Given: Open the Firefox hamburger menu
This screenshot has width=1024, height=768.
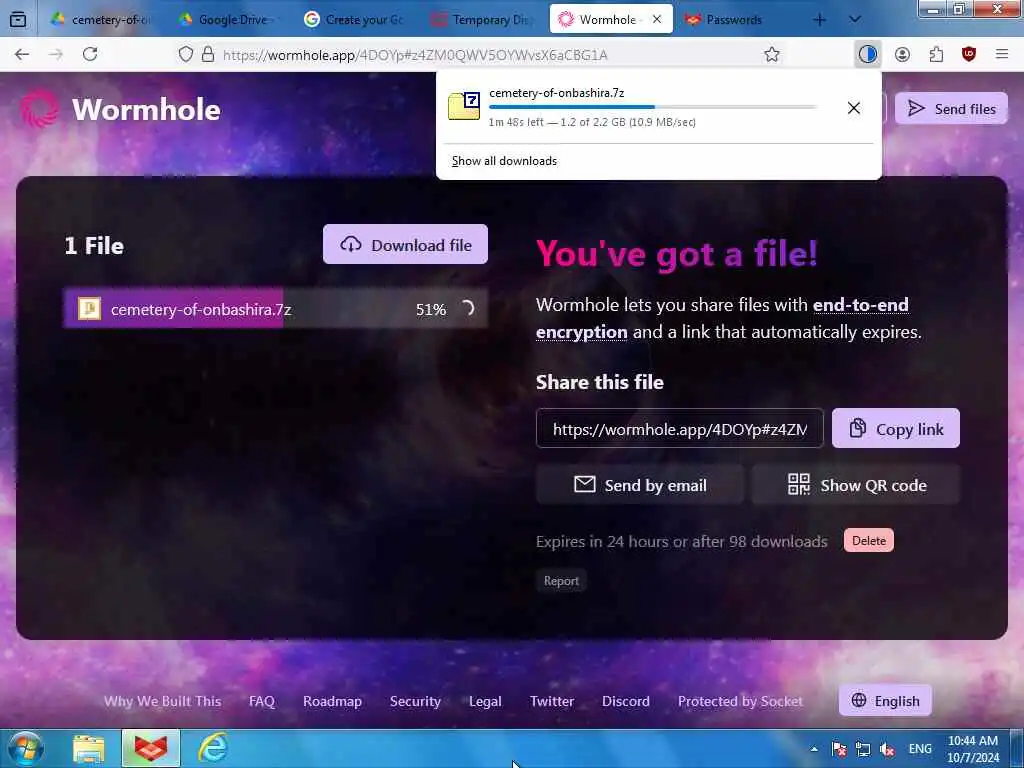Looking at the screenshot, I should click(1002, 54).
